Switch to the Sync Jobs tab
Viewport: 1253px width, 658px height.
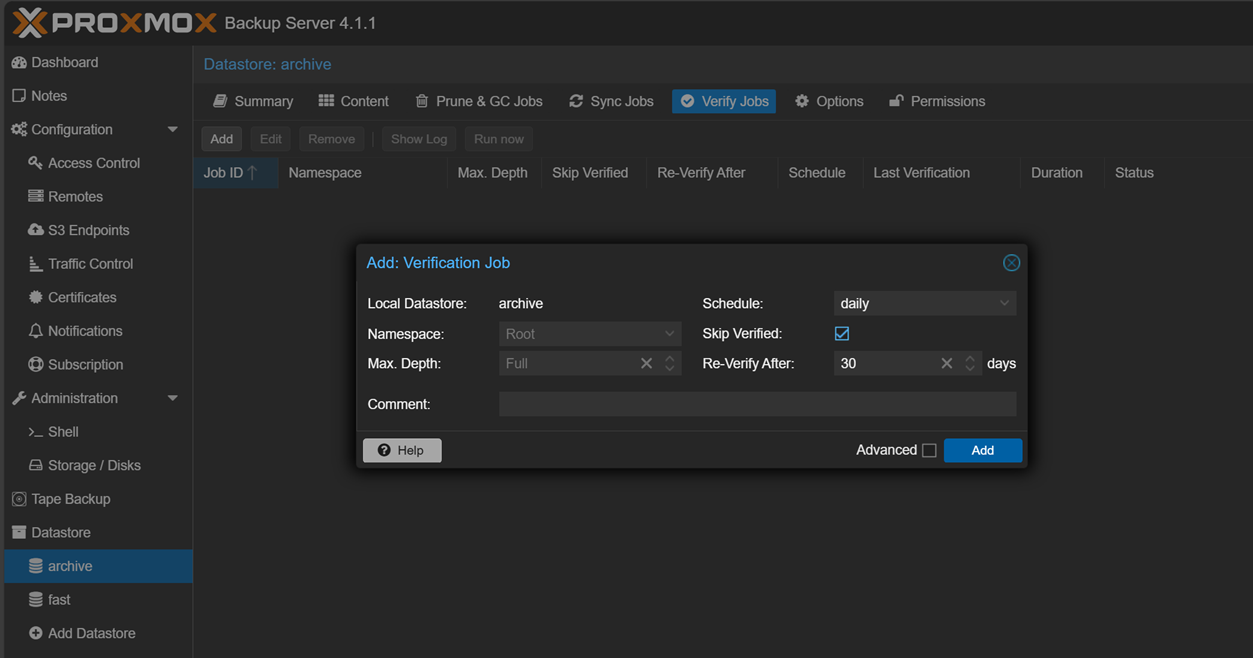click(x=611, y=101)
